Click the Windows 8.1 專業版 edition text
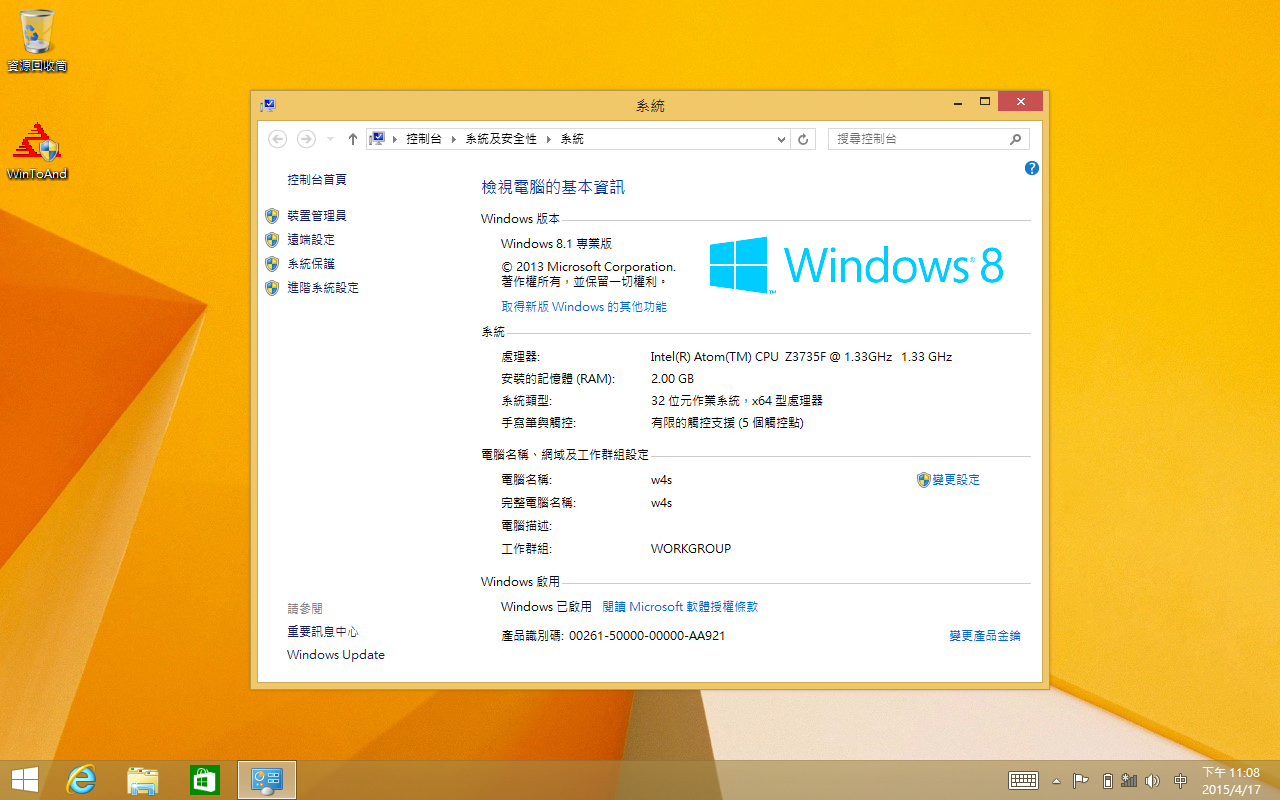The width and height of the screenshot is (1280, 800). click(556, 244)
